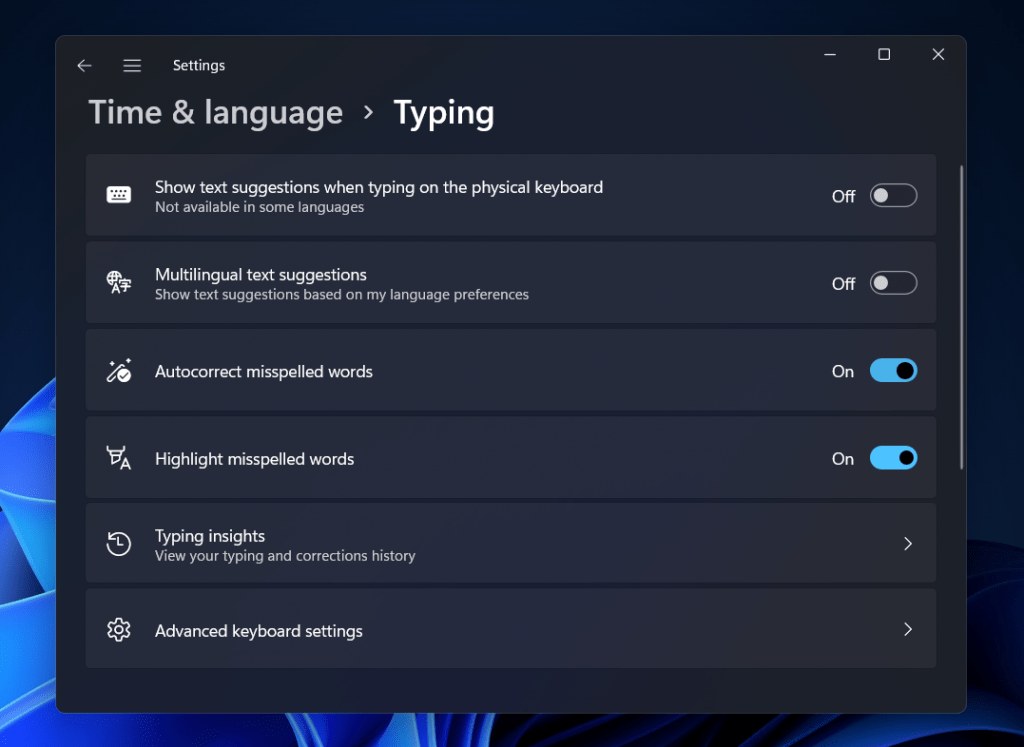The width and height of the screenshot is (1024, 747).
Task: Click the advanced keyboard settings gear icon
Action: point(119,629)
